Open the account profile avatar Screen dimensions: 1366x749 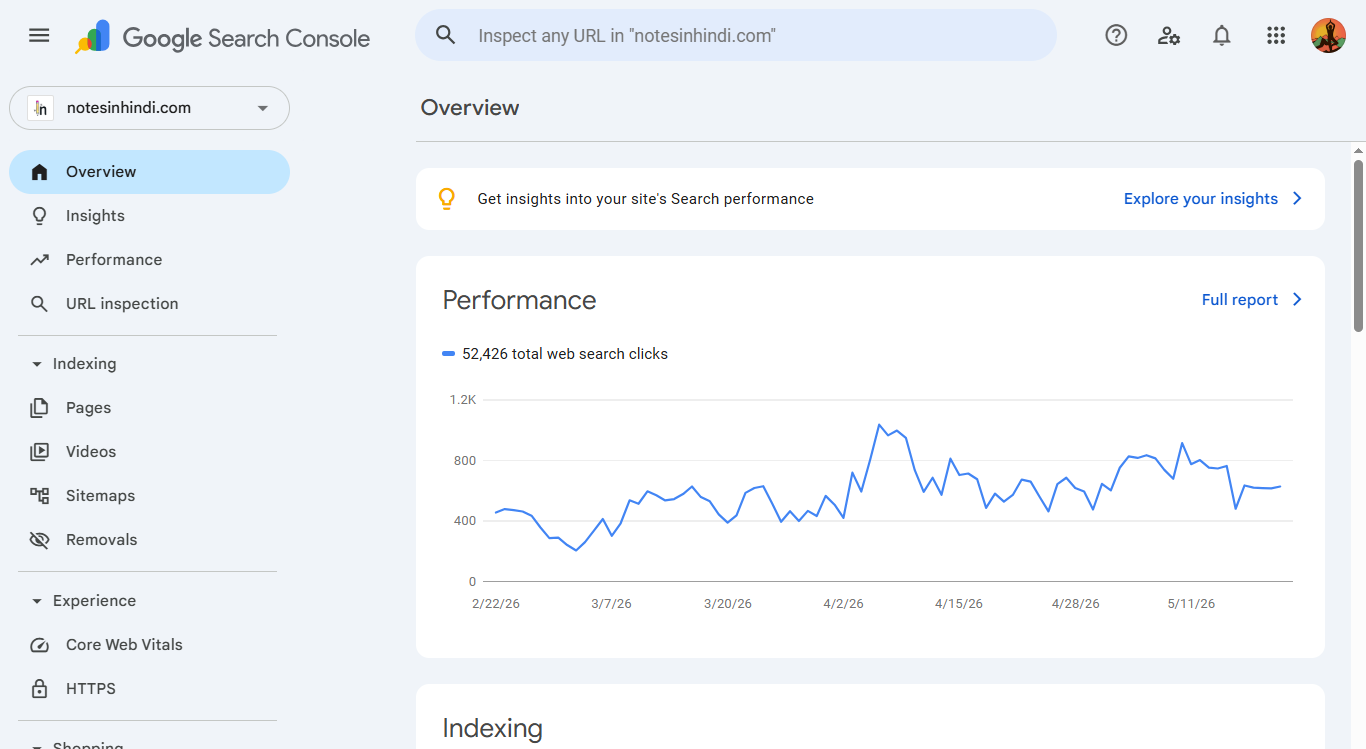[x=1328, y=35]
